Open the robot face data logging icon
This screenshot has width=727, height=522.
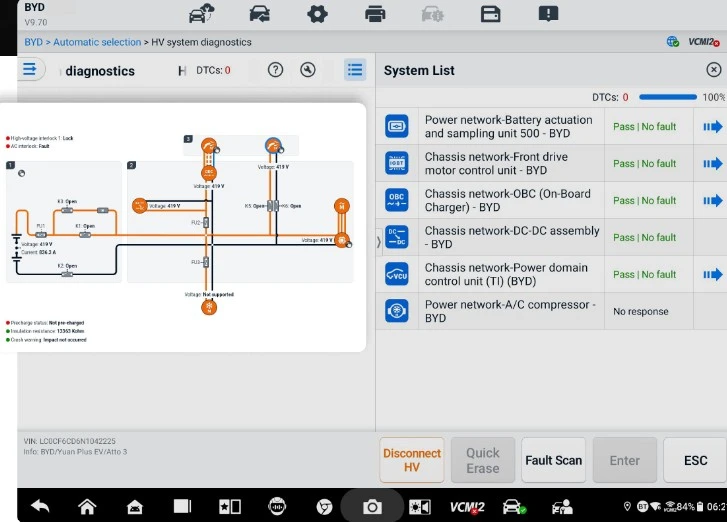(277, 506)
